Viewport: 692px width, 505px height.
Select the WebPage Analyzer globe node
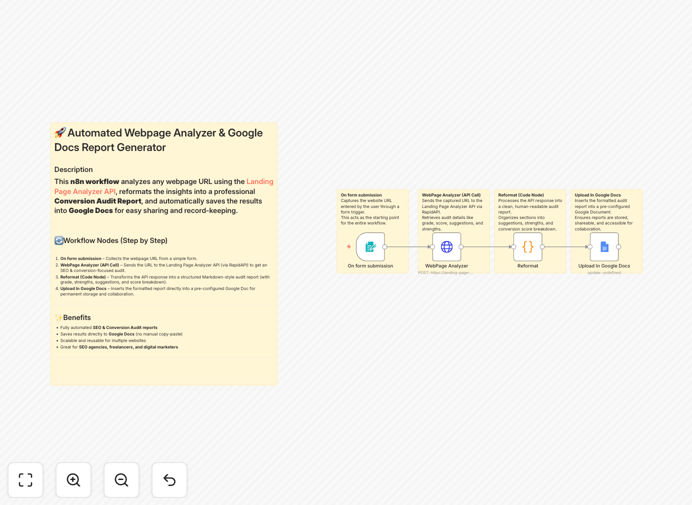click(447, 247)
